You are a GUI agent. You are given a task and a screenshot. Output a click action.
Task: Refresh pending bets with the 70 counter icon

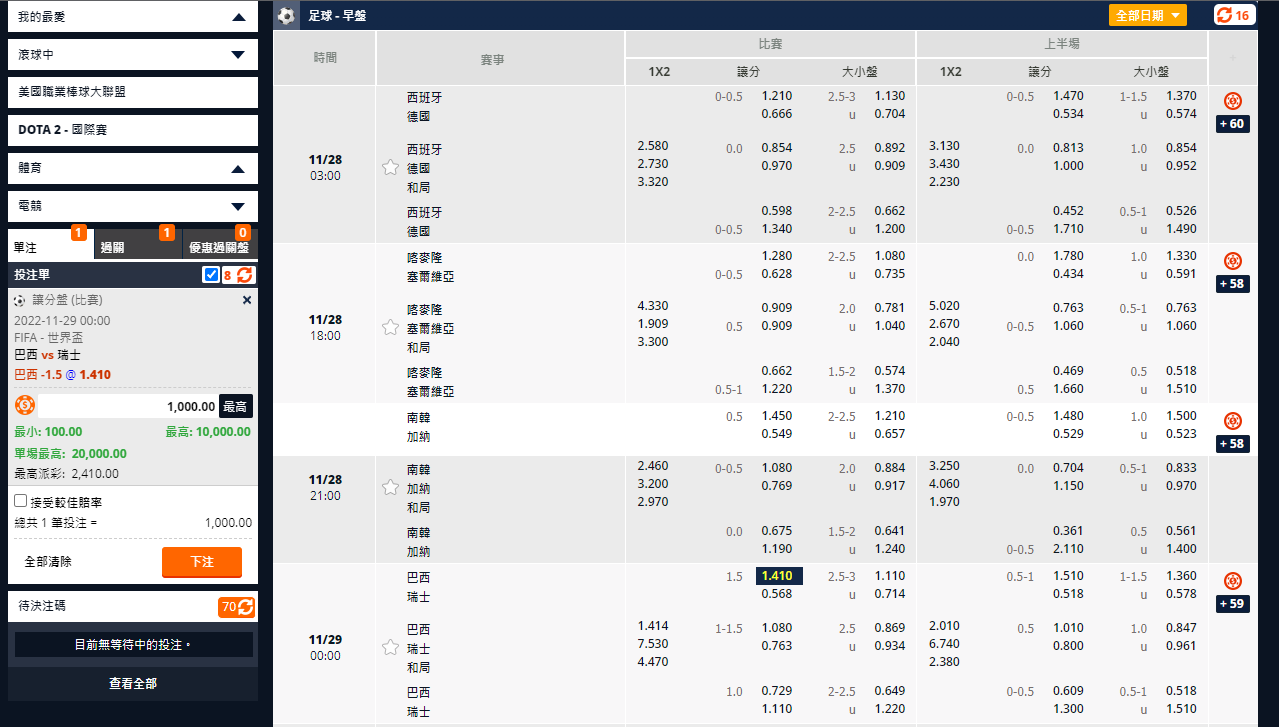[245, 607]
